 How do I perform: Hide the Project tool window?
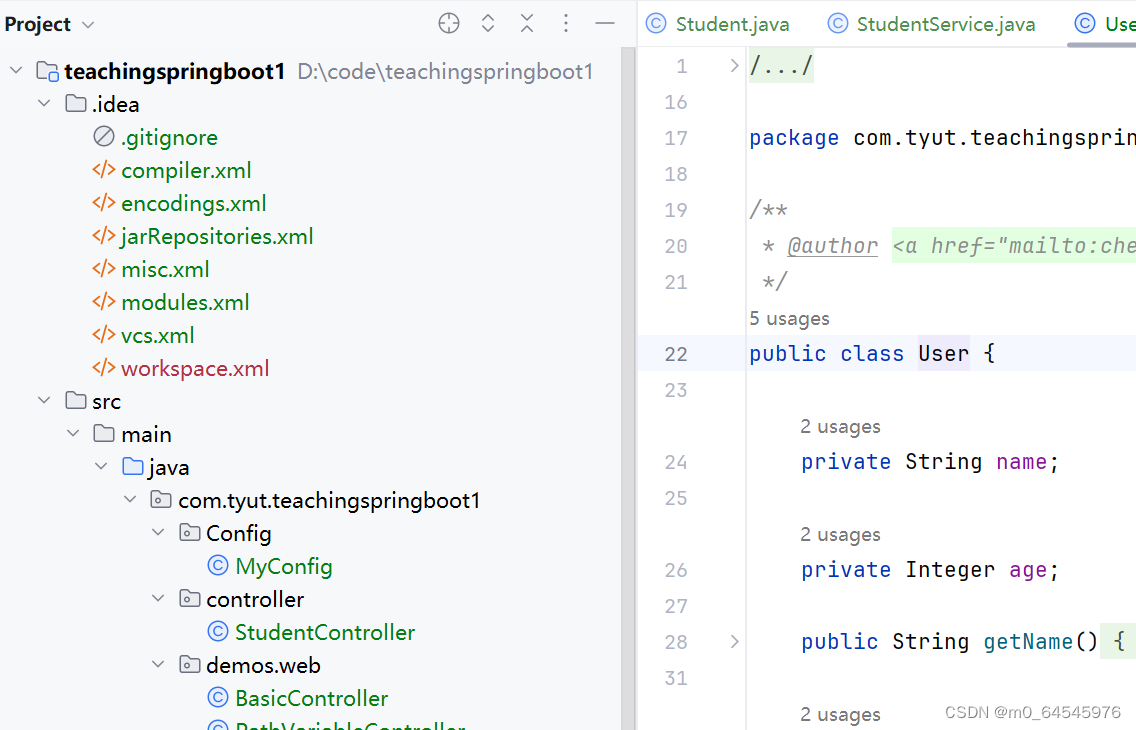pyautogui.click(x=604, y=23)
